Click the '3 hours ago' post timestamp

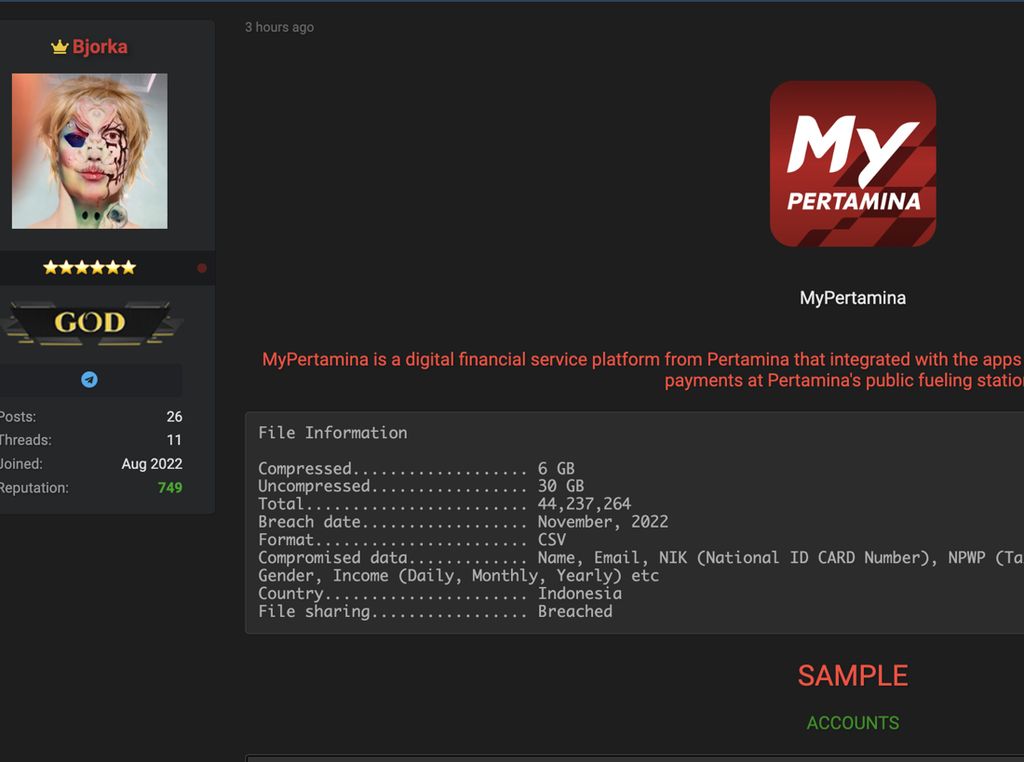[280, 27]
